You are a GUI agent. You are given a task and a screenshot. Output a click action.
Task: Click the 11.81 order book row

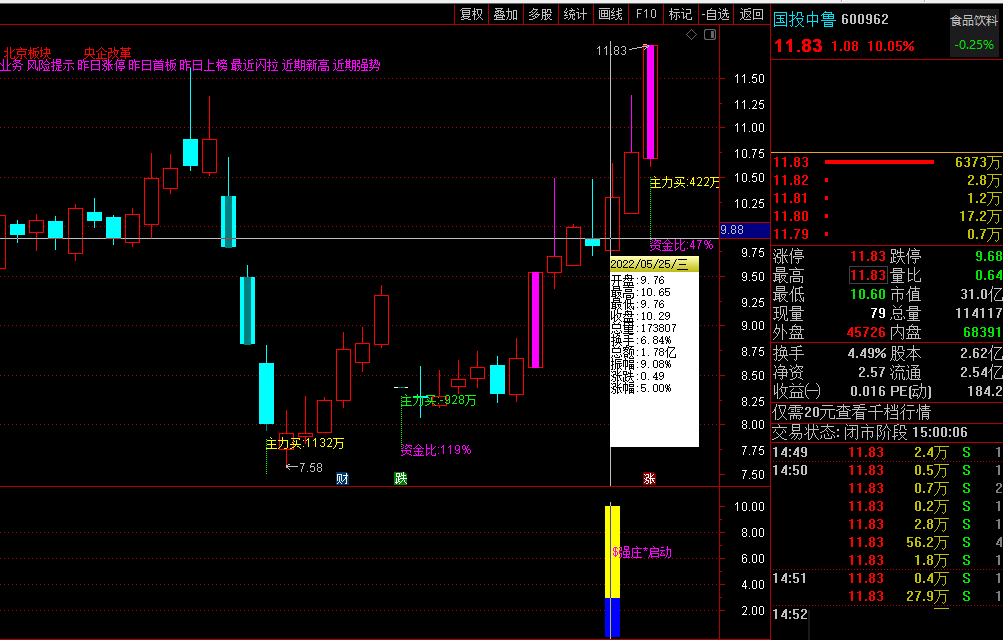[x=887, y=198]
